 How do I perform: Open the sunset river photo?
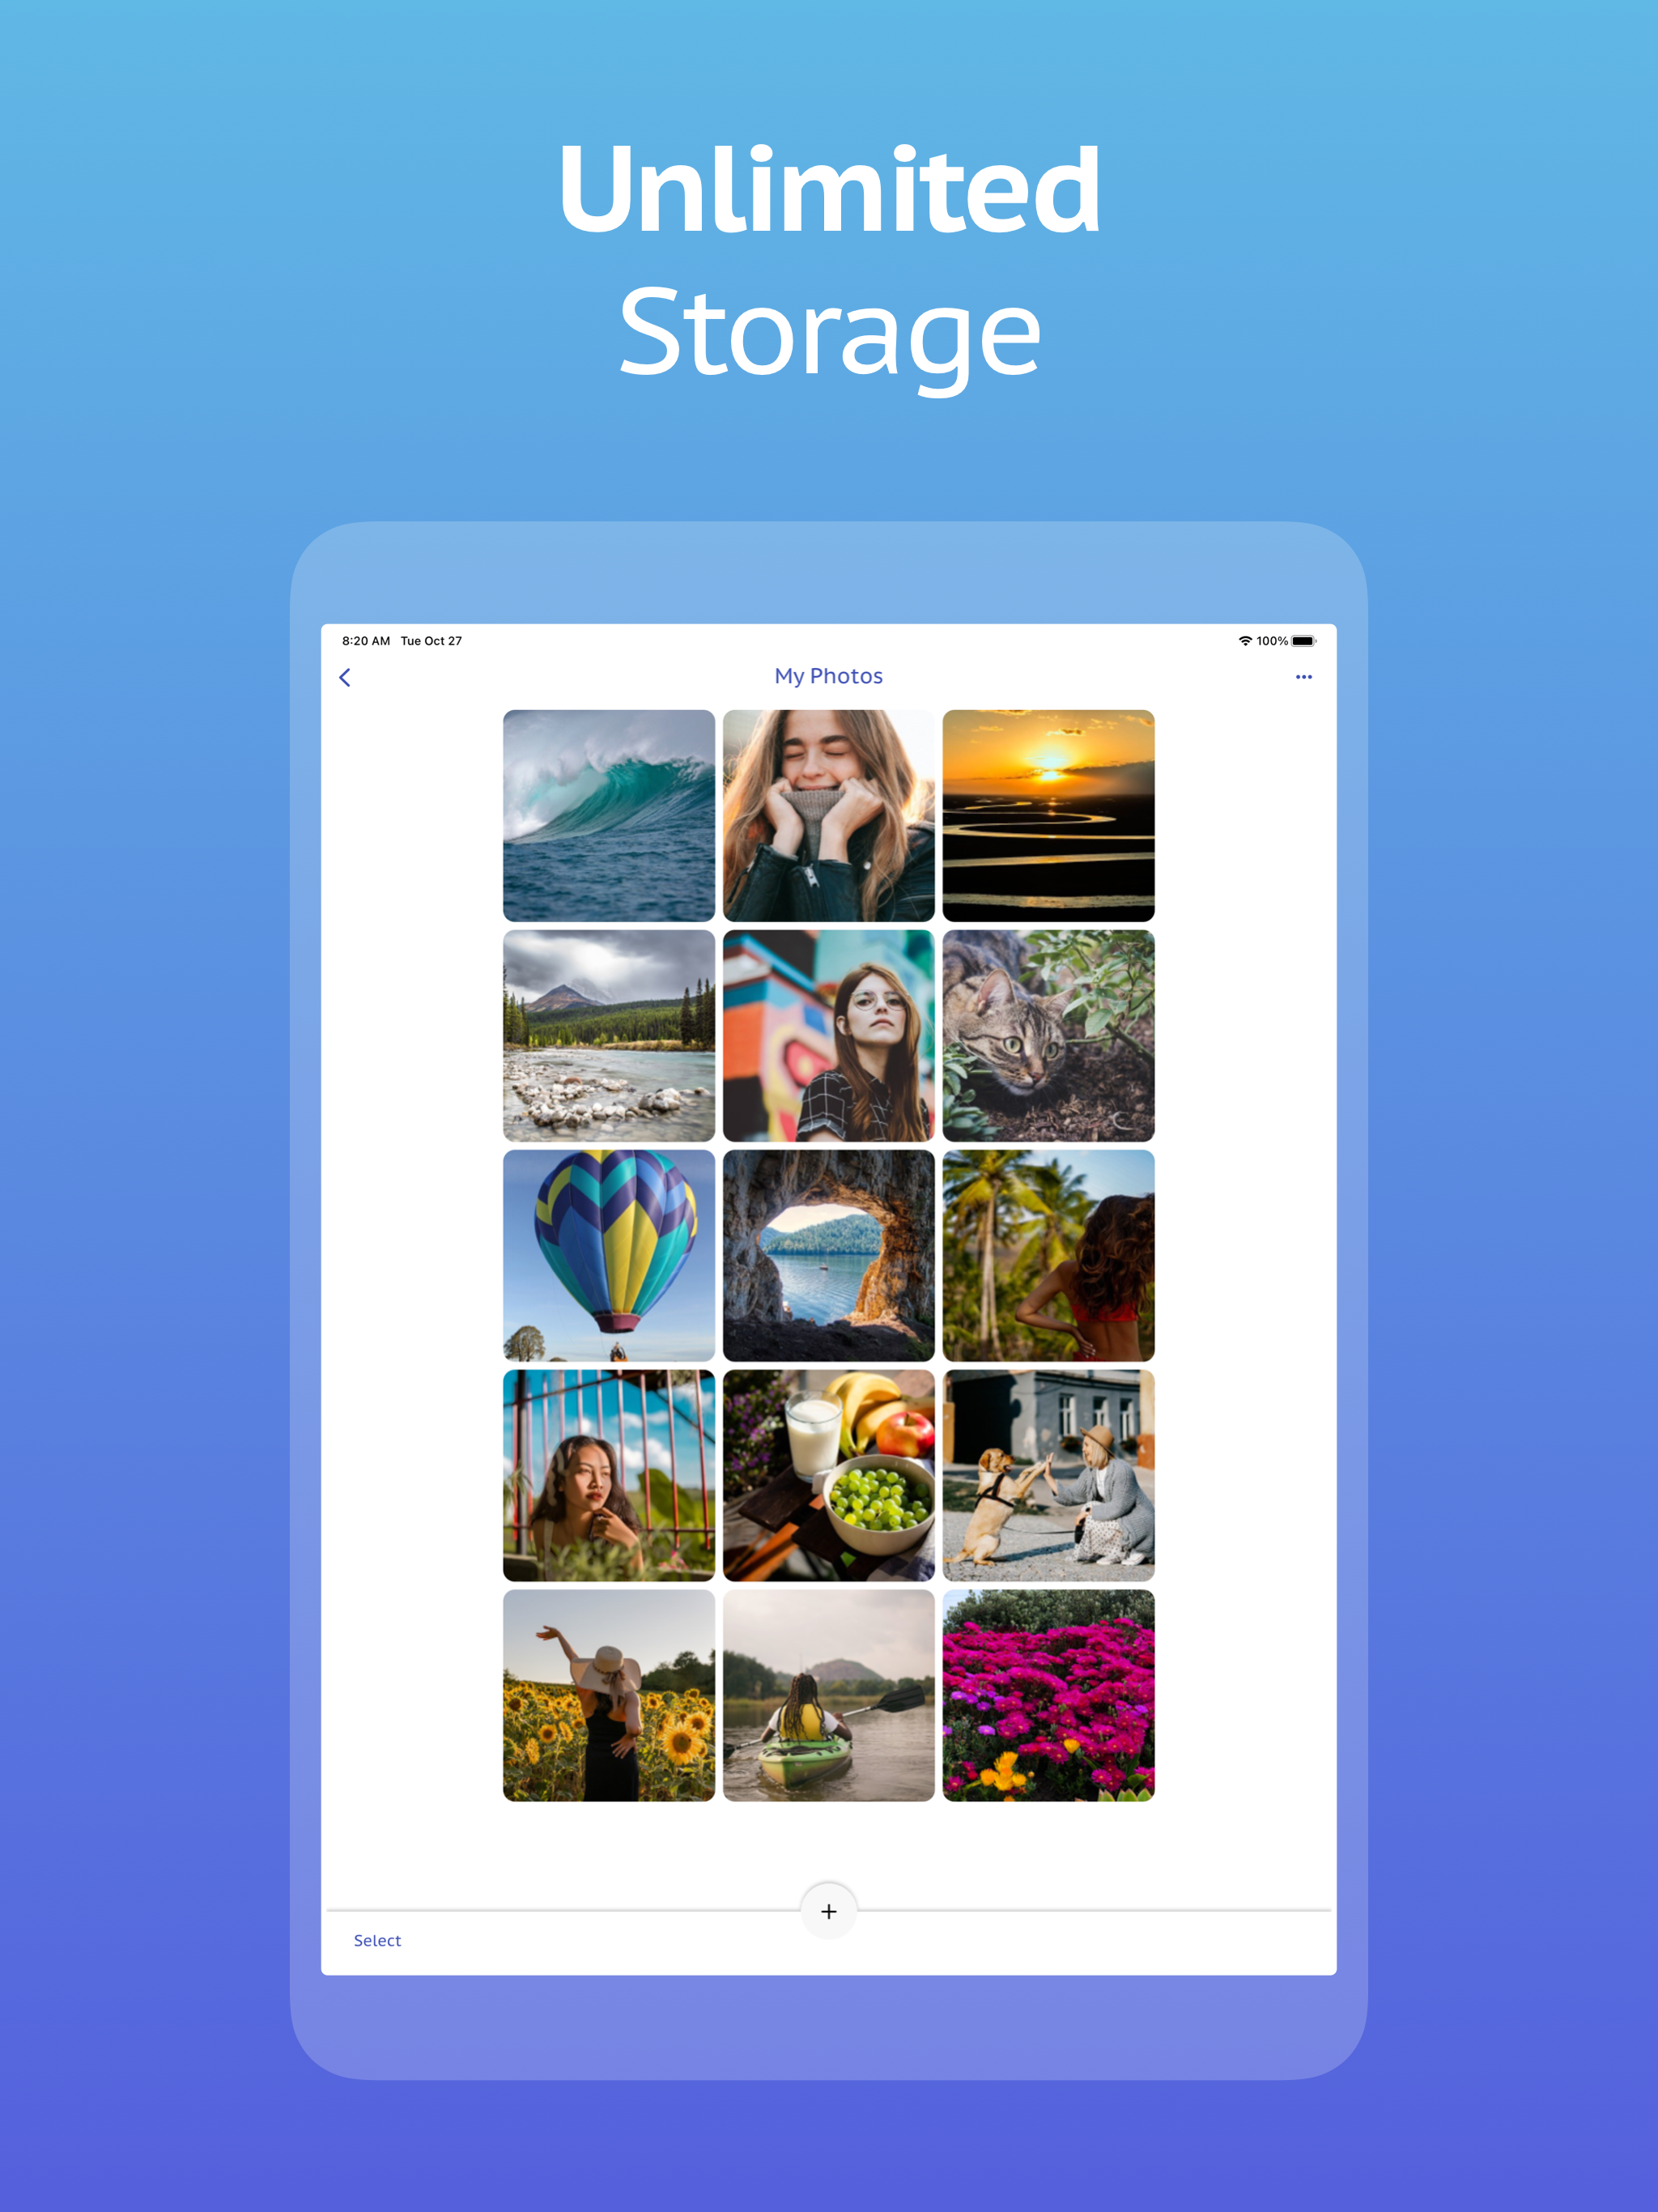[1049, 813]
